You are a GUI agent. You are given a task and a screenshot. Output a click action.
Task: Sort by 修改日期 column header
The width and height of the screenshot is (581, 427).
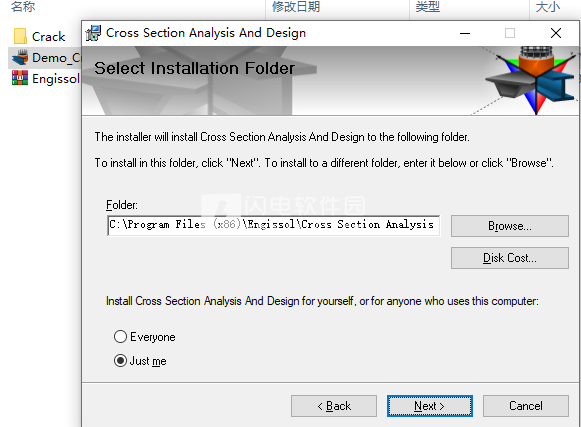point(296,6)
